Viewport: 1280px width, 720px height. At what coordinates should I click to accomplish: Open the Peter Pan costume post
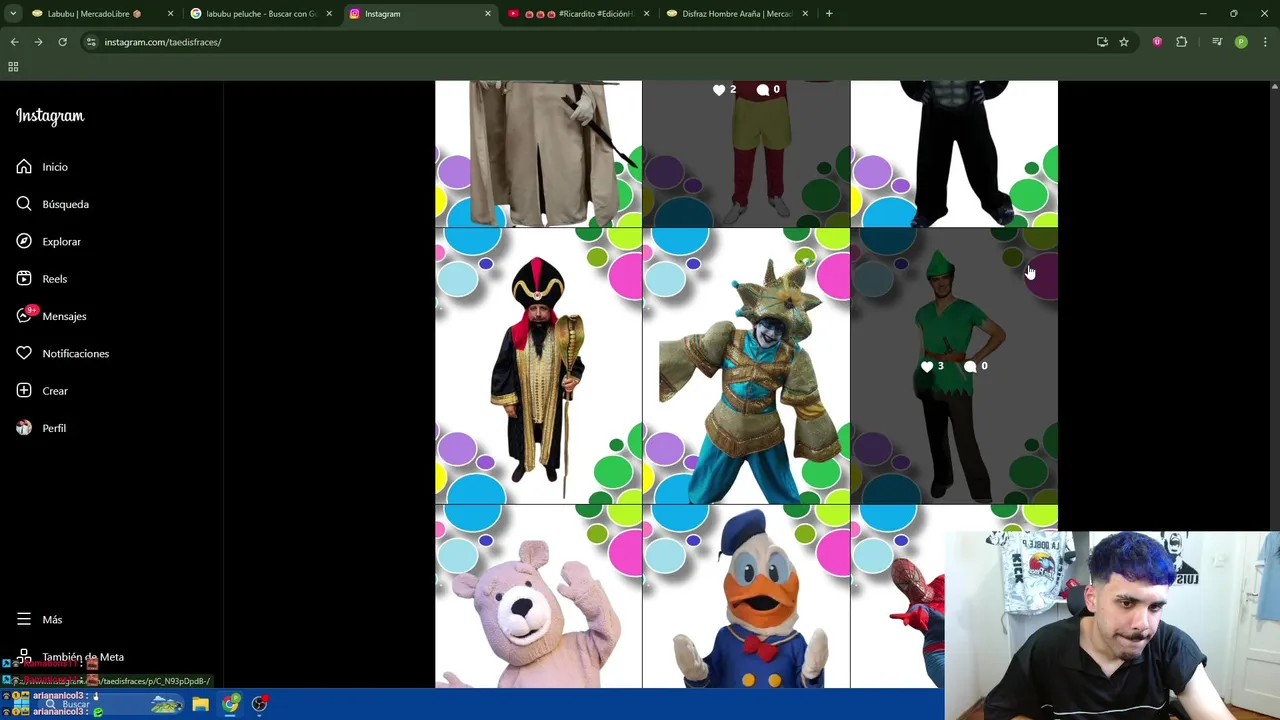954,366
